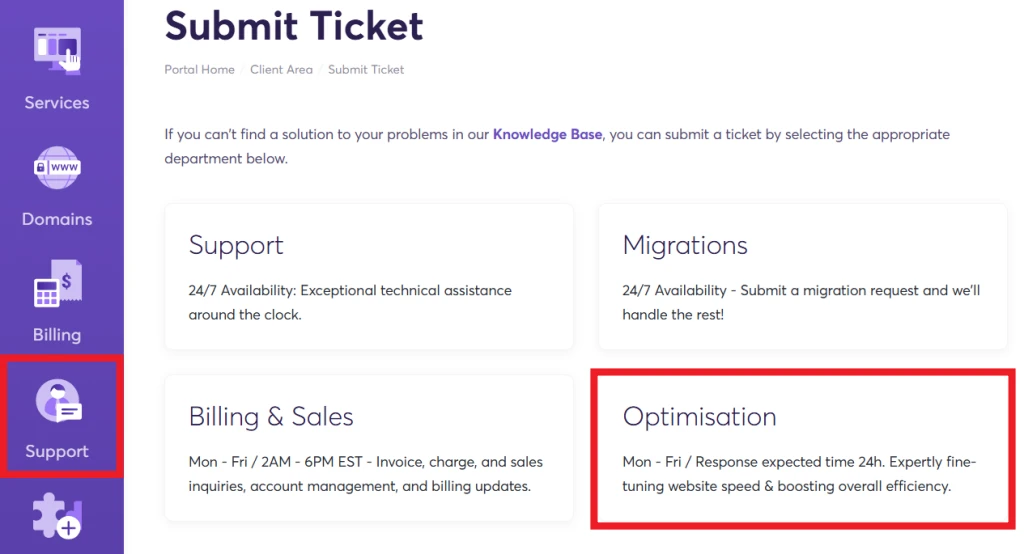This screenshot has width=1024, height=554.
Task: Click the Domains www globe icon
Action: pyautogui.click(x=57, y=167)
